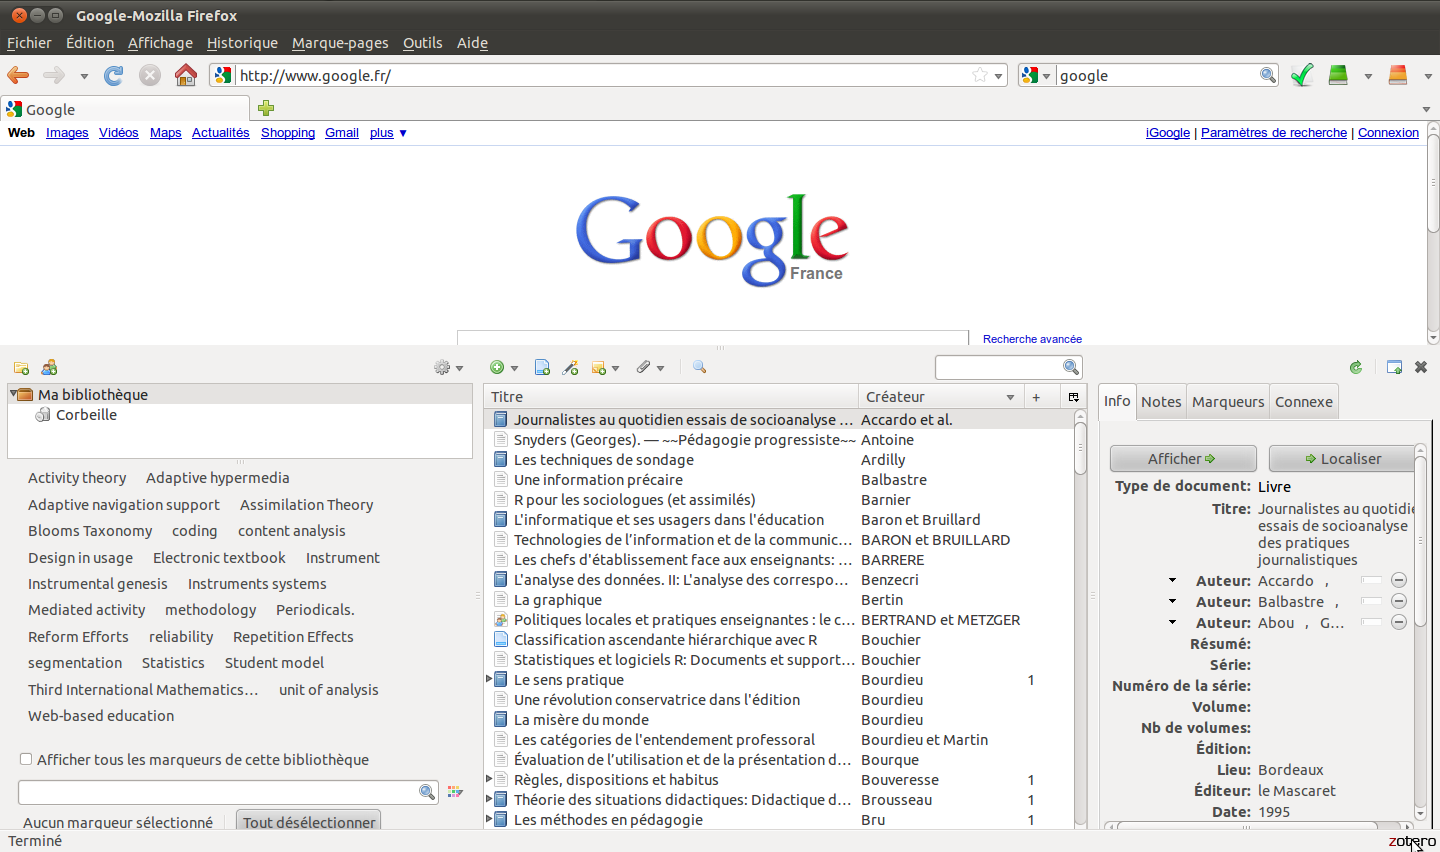Toggle name field mode for author Accardo
1440x852 pixels.
[1371, 581]
